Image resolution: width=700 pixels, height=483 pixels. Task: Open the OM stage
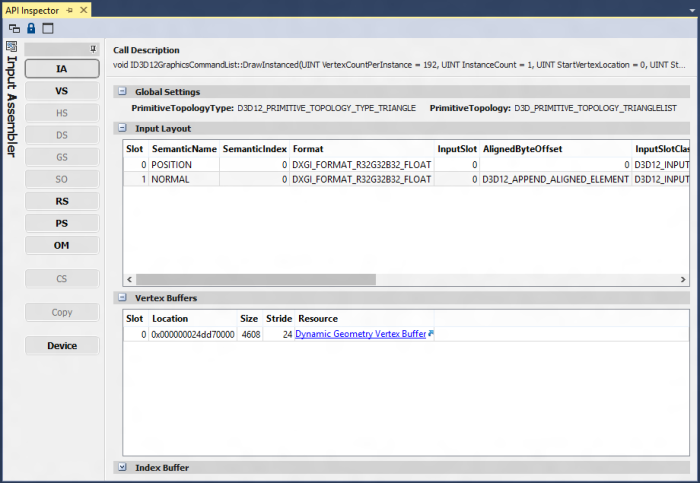pyautogui.click(x=62, y=246)
